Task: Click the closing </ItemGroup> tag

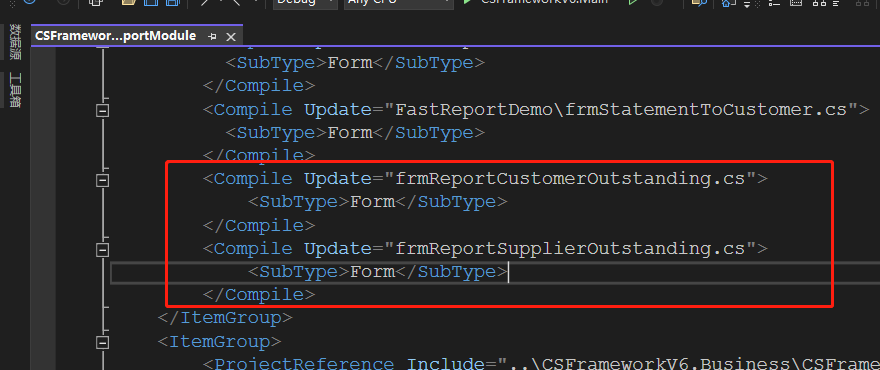Action: pyautogui.click(x=225, y=318)
